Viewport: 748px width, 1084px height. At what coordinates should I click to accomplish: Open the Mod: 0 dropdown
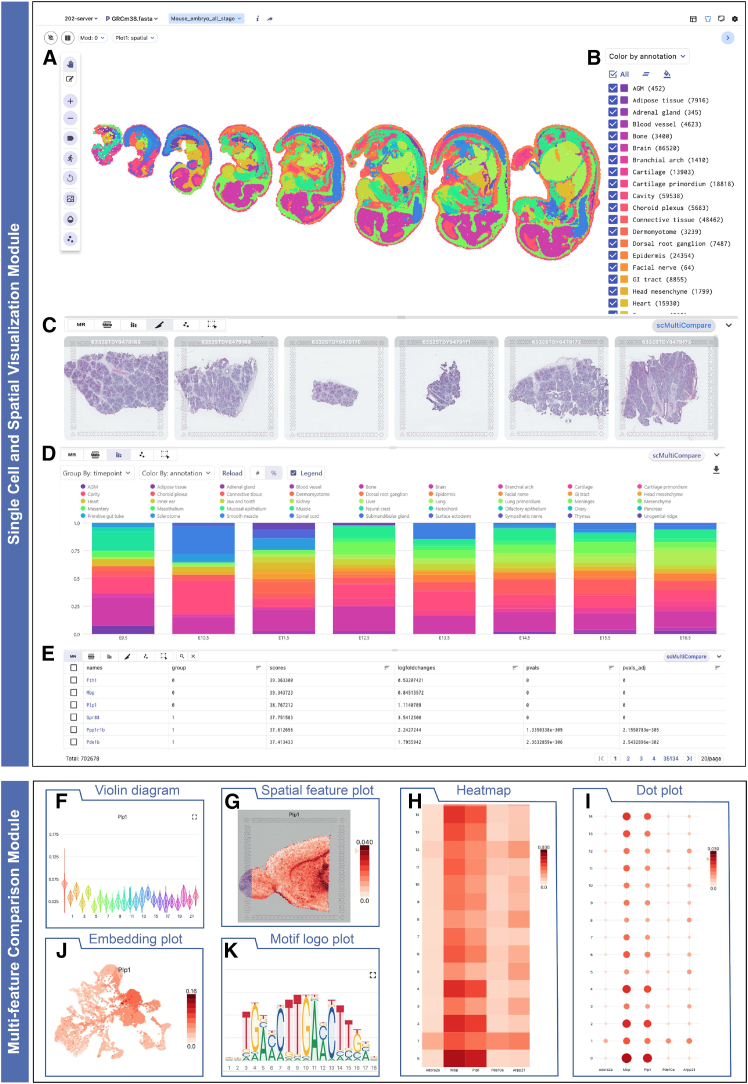92,38
